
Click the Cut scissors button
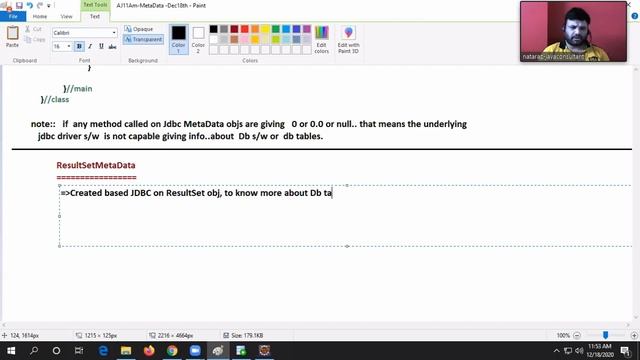pos(33,29)
